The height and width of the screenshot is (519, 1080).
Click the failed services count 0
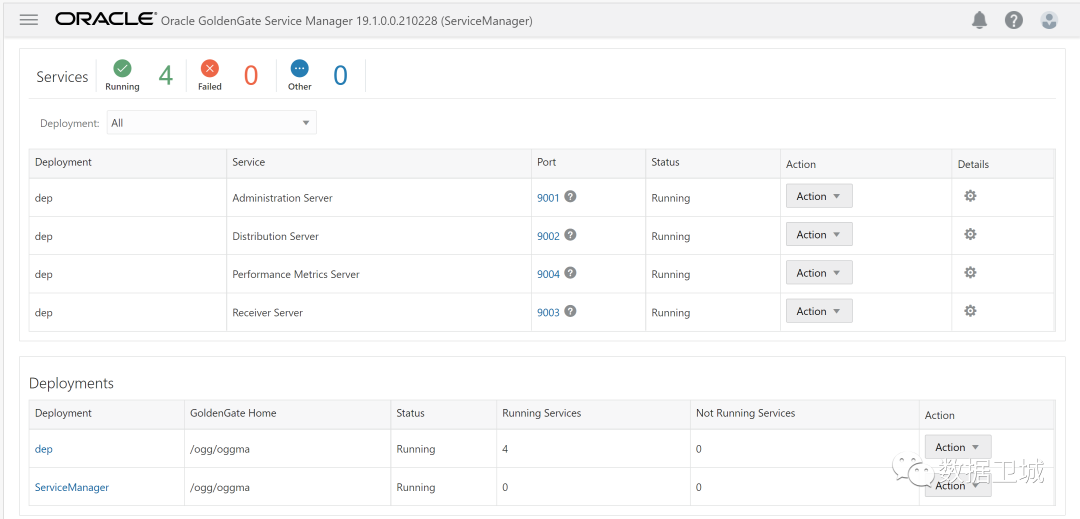pyautogui.click(x=251, y=75)
